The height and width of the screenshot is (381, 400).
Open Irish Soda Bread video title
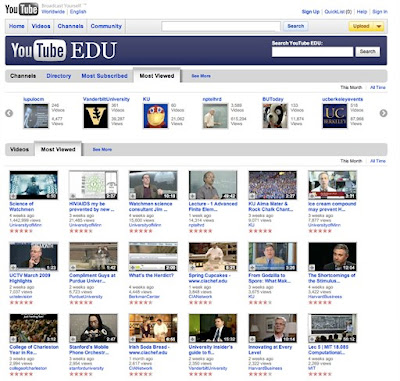click(x=149, y=350)
